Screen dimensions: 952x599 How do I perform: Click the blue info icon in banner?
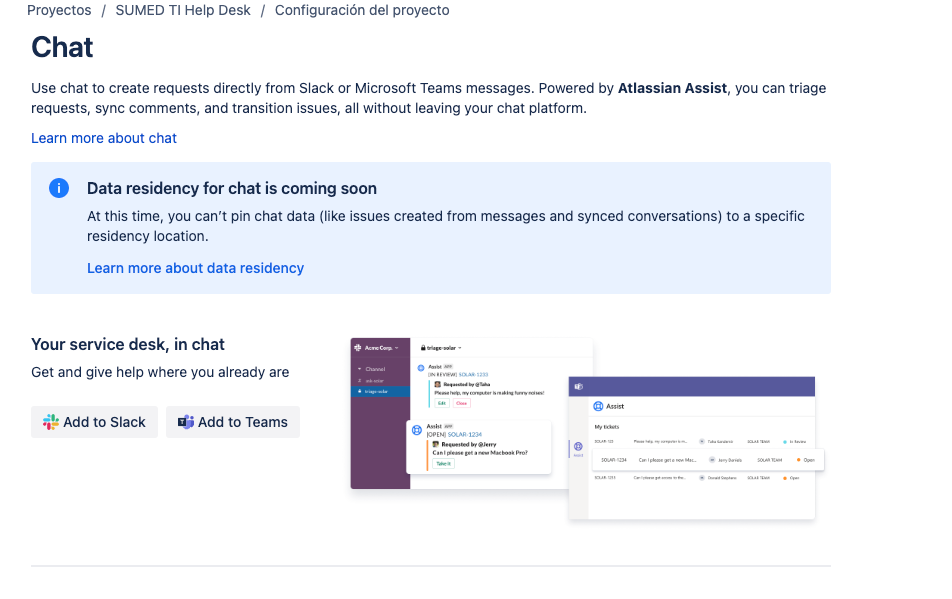click(59, 188)
